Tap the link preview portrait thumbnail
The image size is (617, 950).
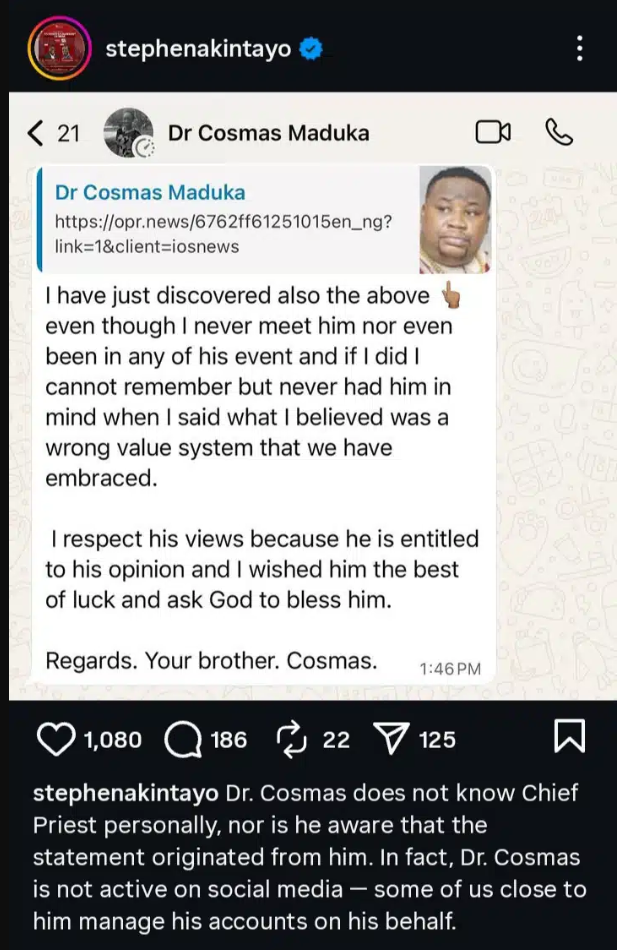(x=453, y=219)
